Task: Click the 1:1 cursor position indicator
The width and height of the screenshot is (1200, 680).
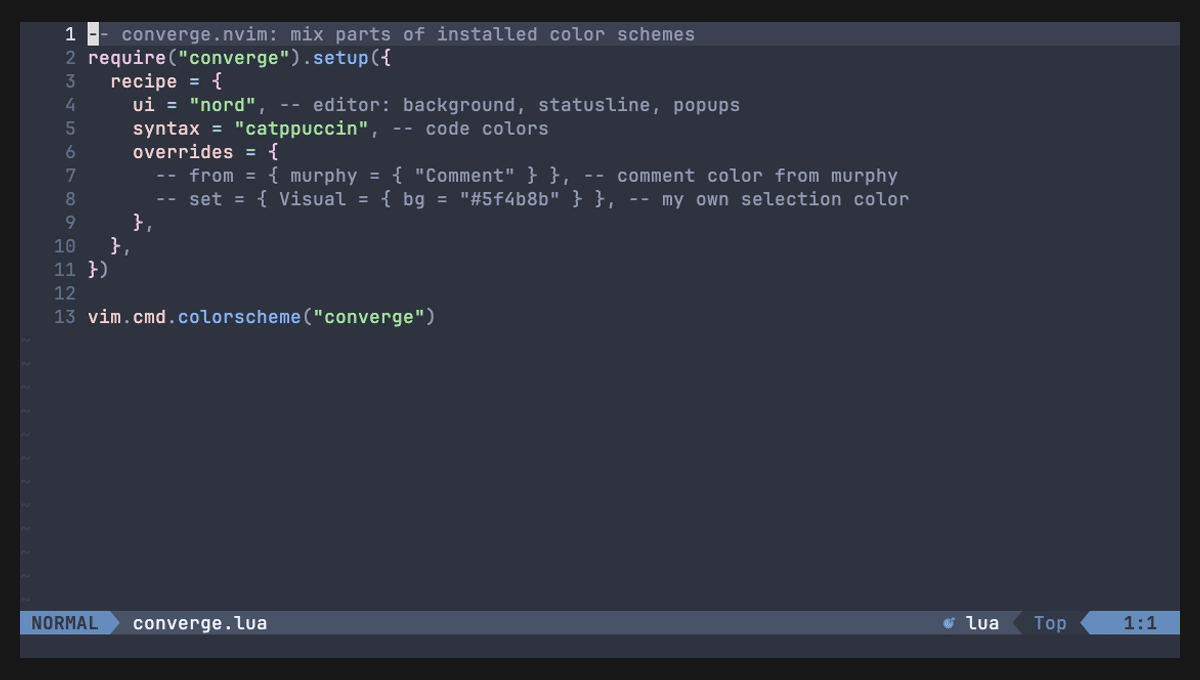Action: point(1140,623)
